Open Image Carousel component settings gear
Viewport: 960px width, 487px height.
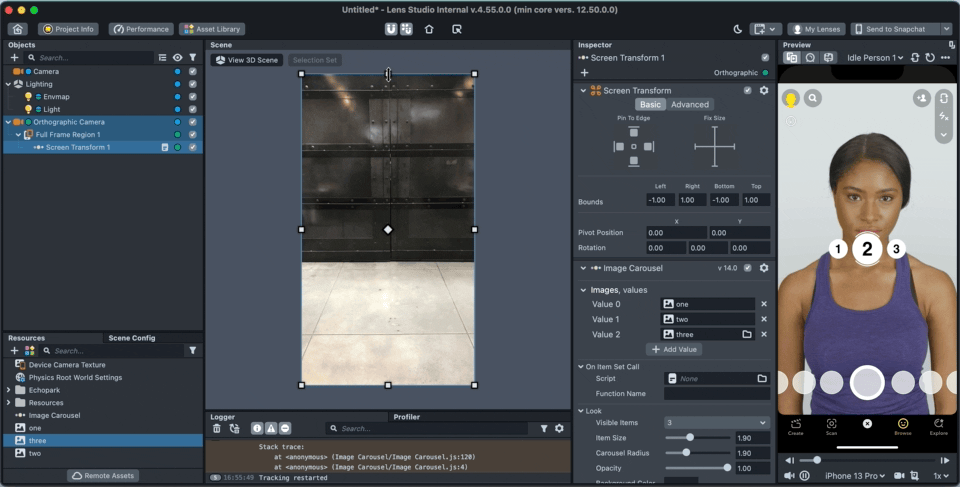(764, 268)
